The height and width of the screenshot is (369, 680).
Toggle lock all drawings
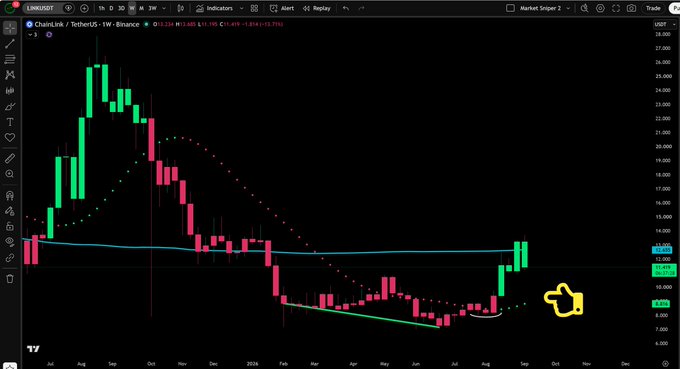(x=10, y=226)
